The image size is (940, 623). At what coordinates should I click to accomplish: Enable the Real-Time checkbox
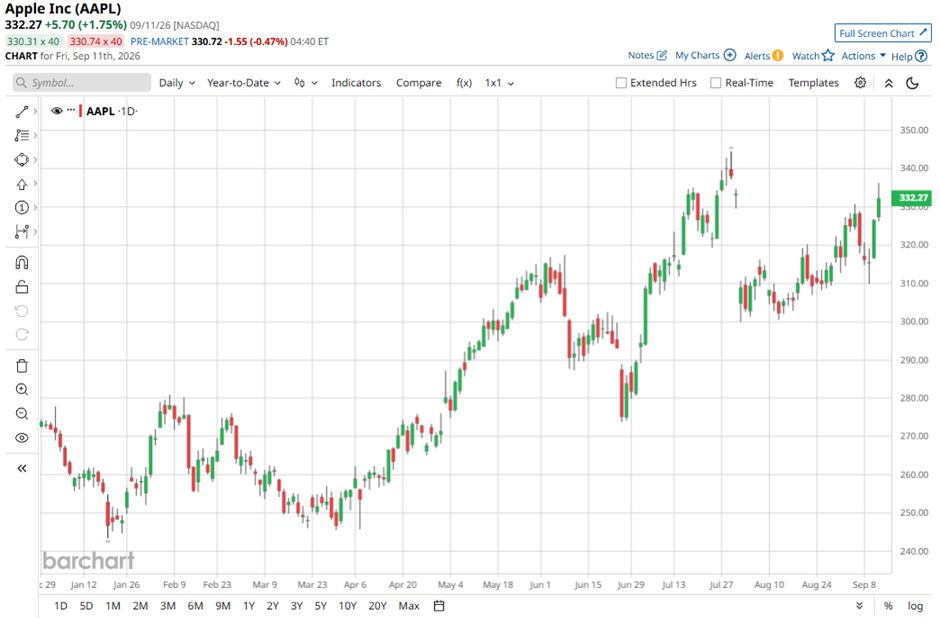click(x=715, y=83)
